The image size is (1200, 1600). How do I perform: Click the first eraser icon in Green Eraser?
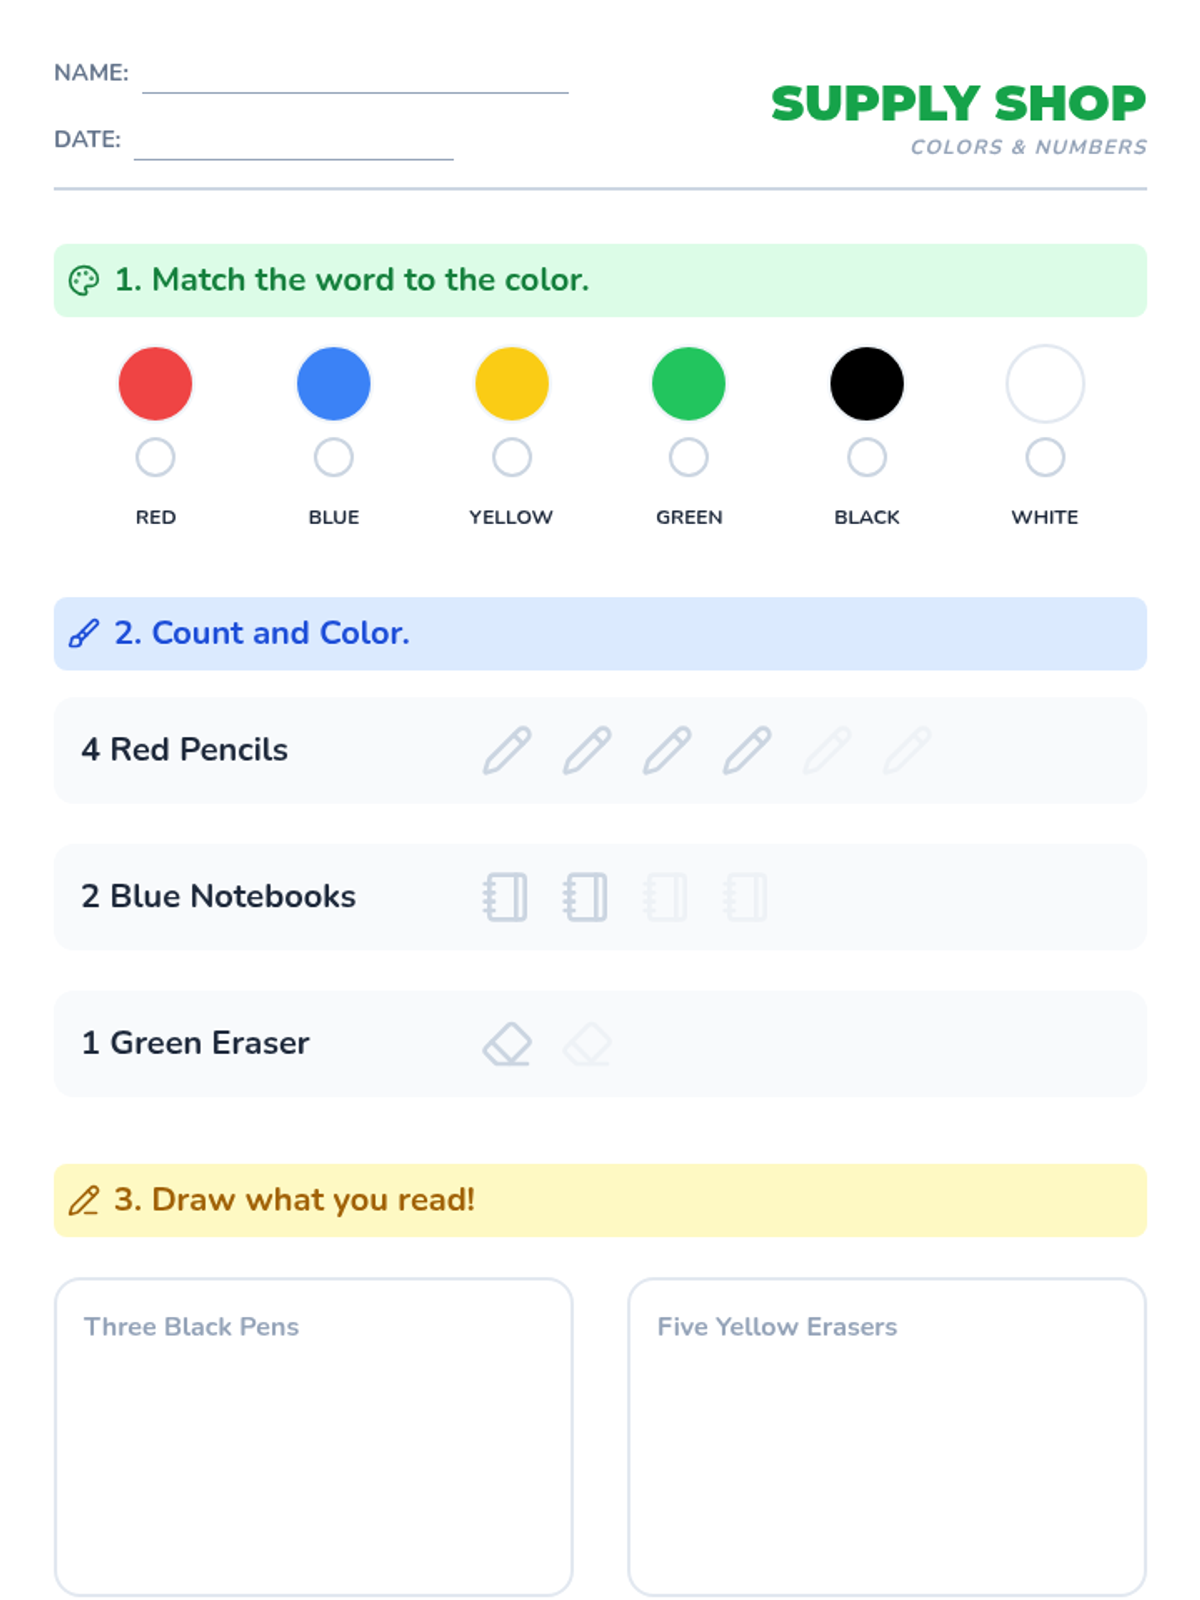(x=507, y=1044)
